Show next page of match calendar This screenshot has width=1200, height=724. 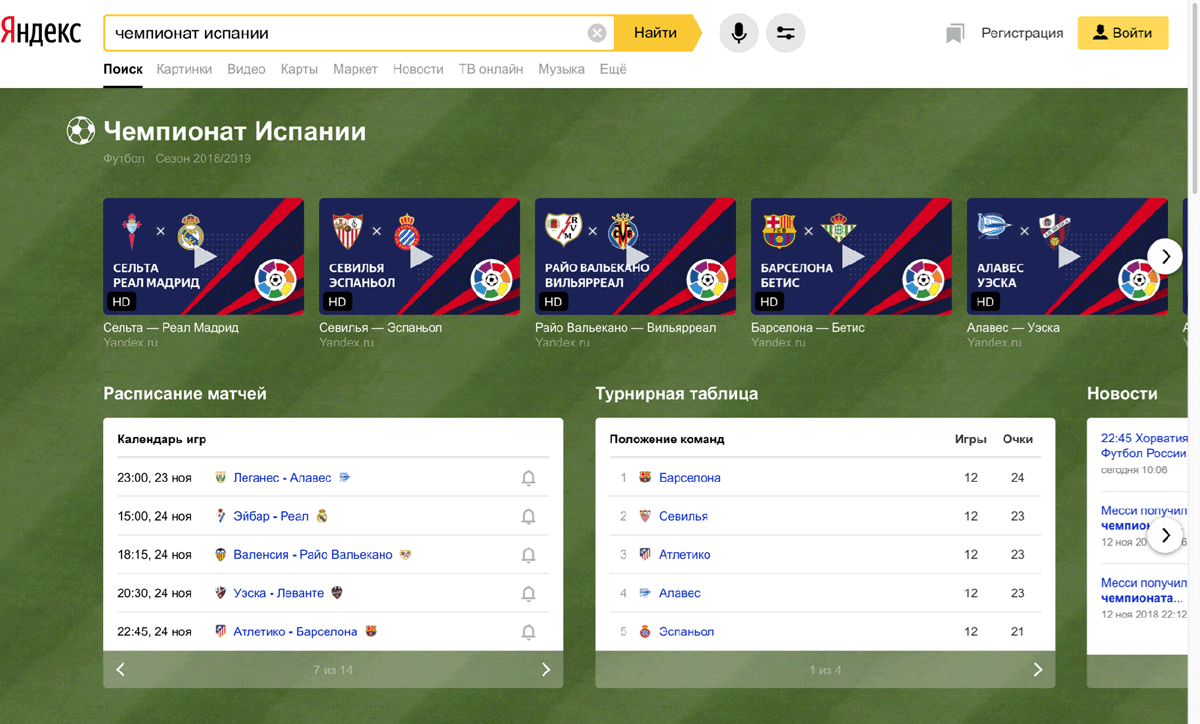(x=546, y=670)
